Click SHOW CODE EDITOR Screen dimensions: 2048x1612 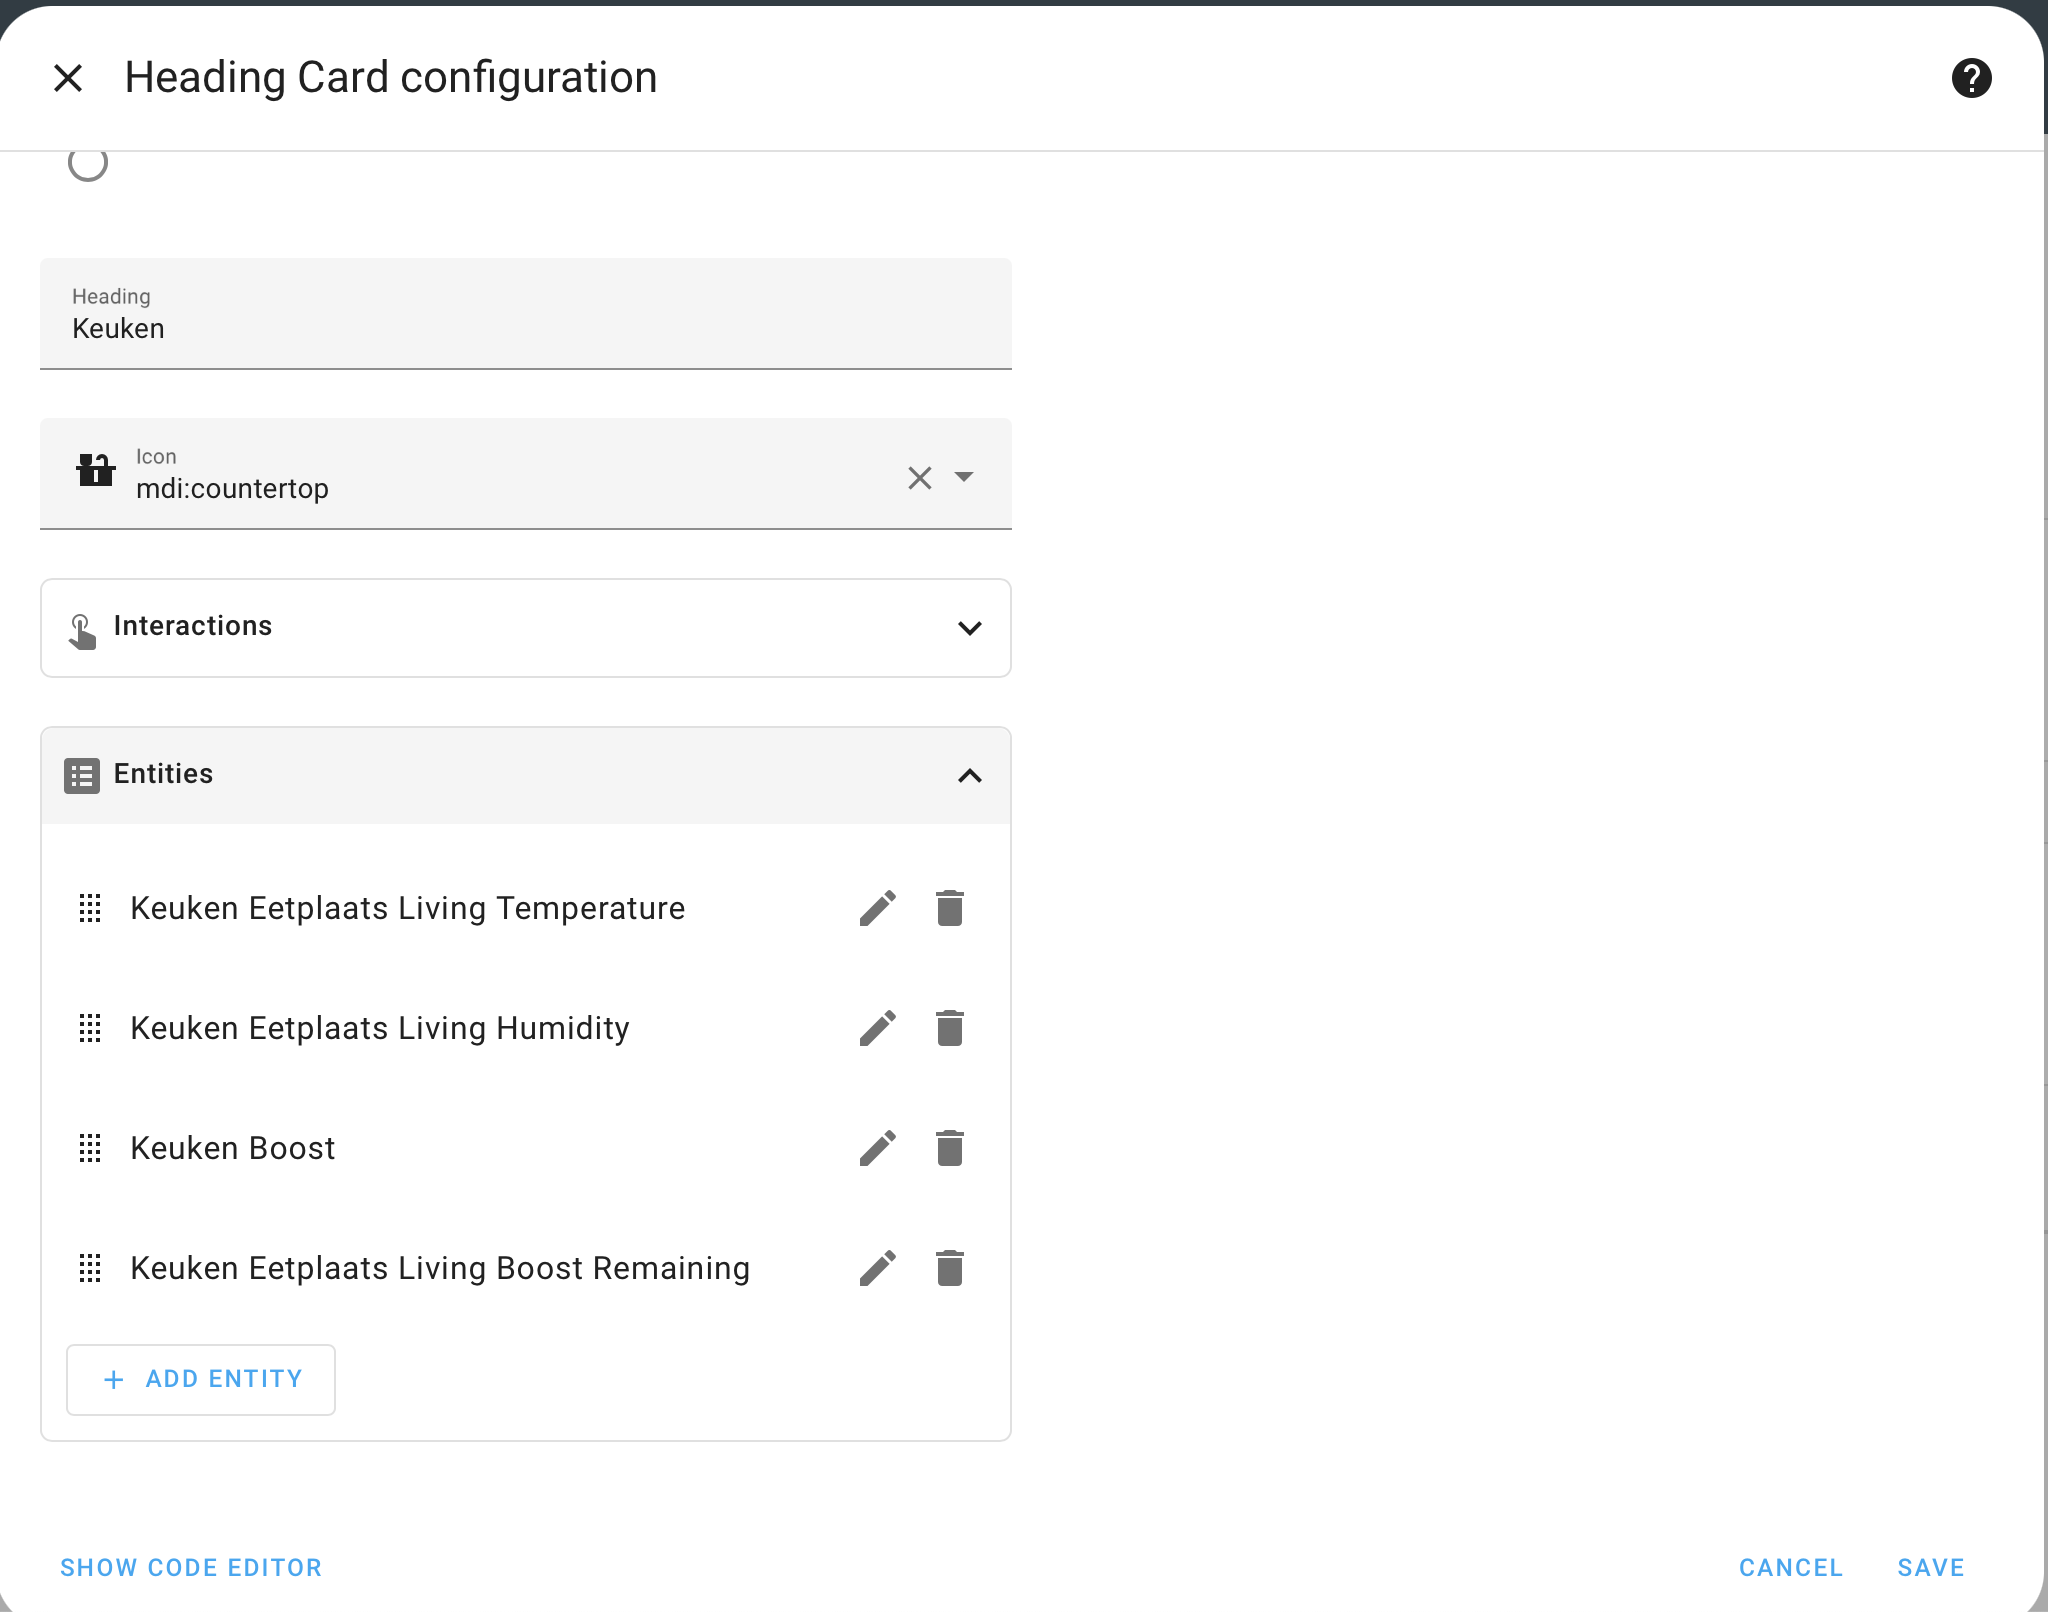pyautogui.click(x=191, y=1567)
